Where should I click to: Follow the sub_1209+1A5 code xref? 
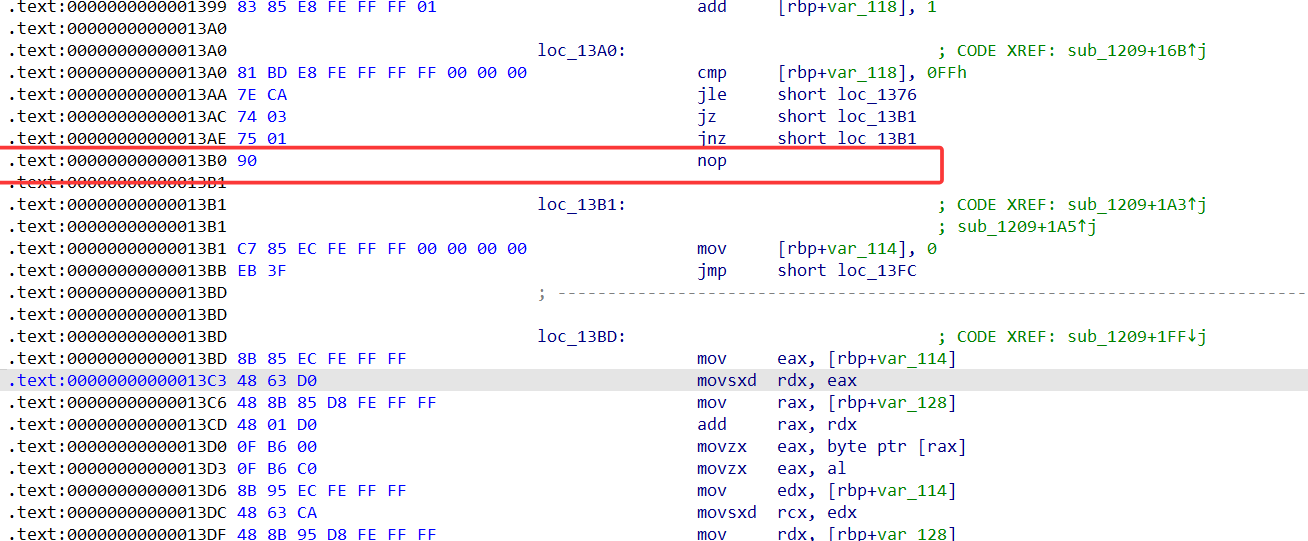pyautogui.click(x=1027, y=226)
